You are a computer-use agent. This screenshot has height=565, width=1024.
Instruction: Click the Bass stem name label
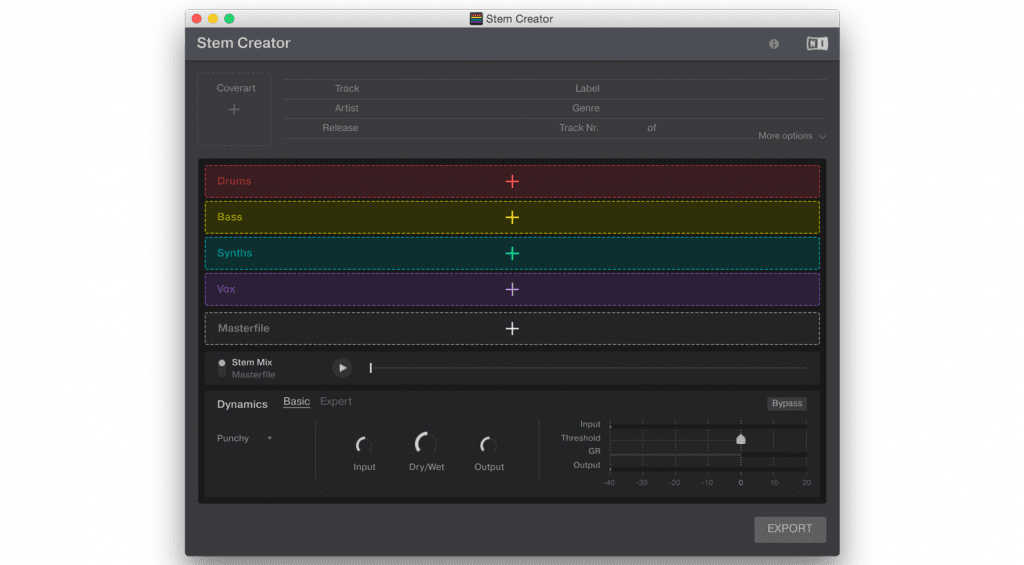coord(229,217)
